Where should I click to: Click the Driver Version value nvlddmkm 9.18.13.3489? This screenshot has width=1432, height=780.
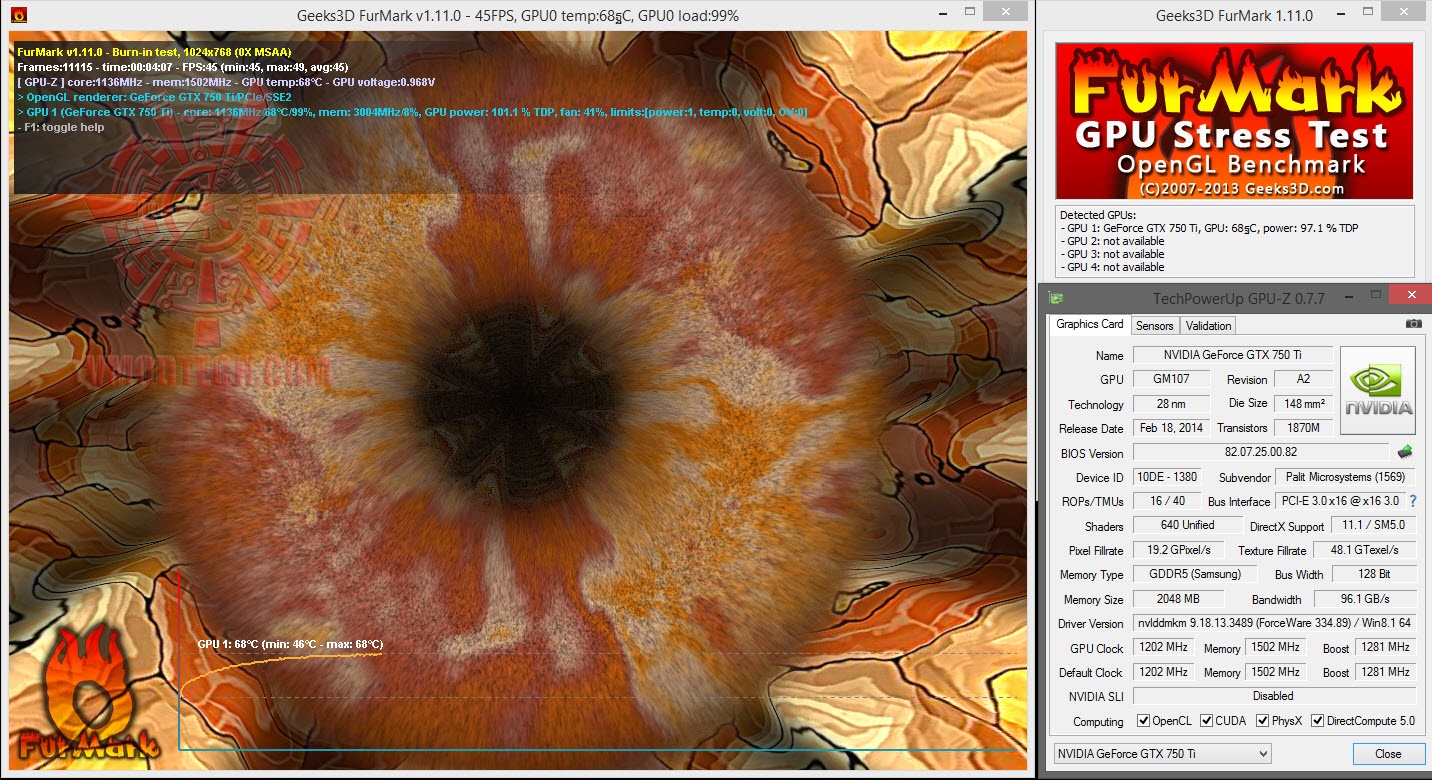point(1274,623)
